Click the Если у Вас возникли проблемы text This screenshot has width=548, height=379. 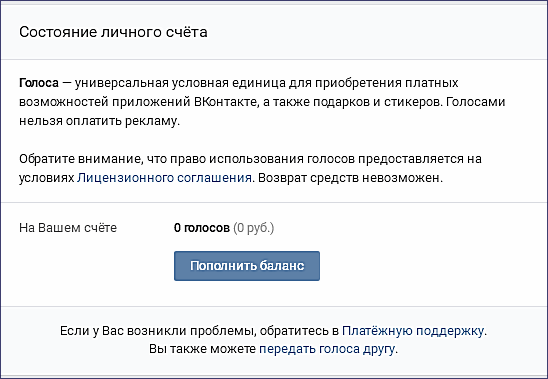pyautogui.click(x=158, y=330)
